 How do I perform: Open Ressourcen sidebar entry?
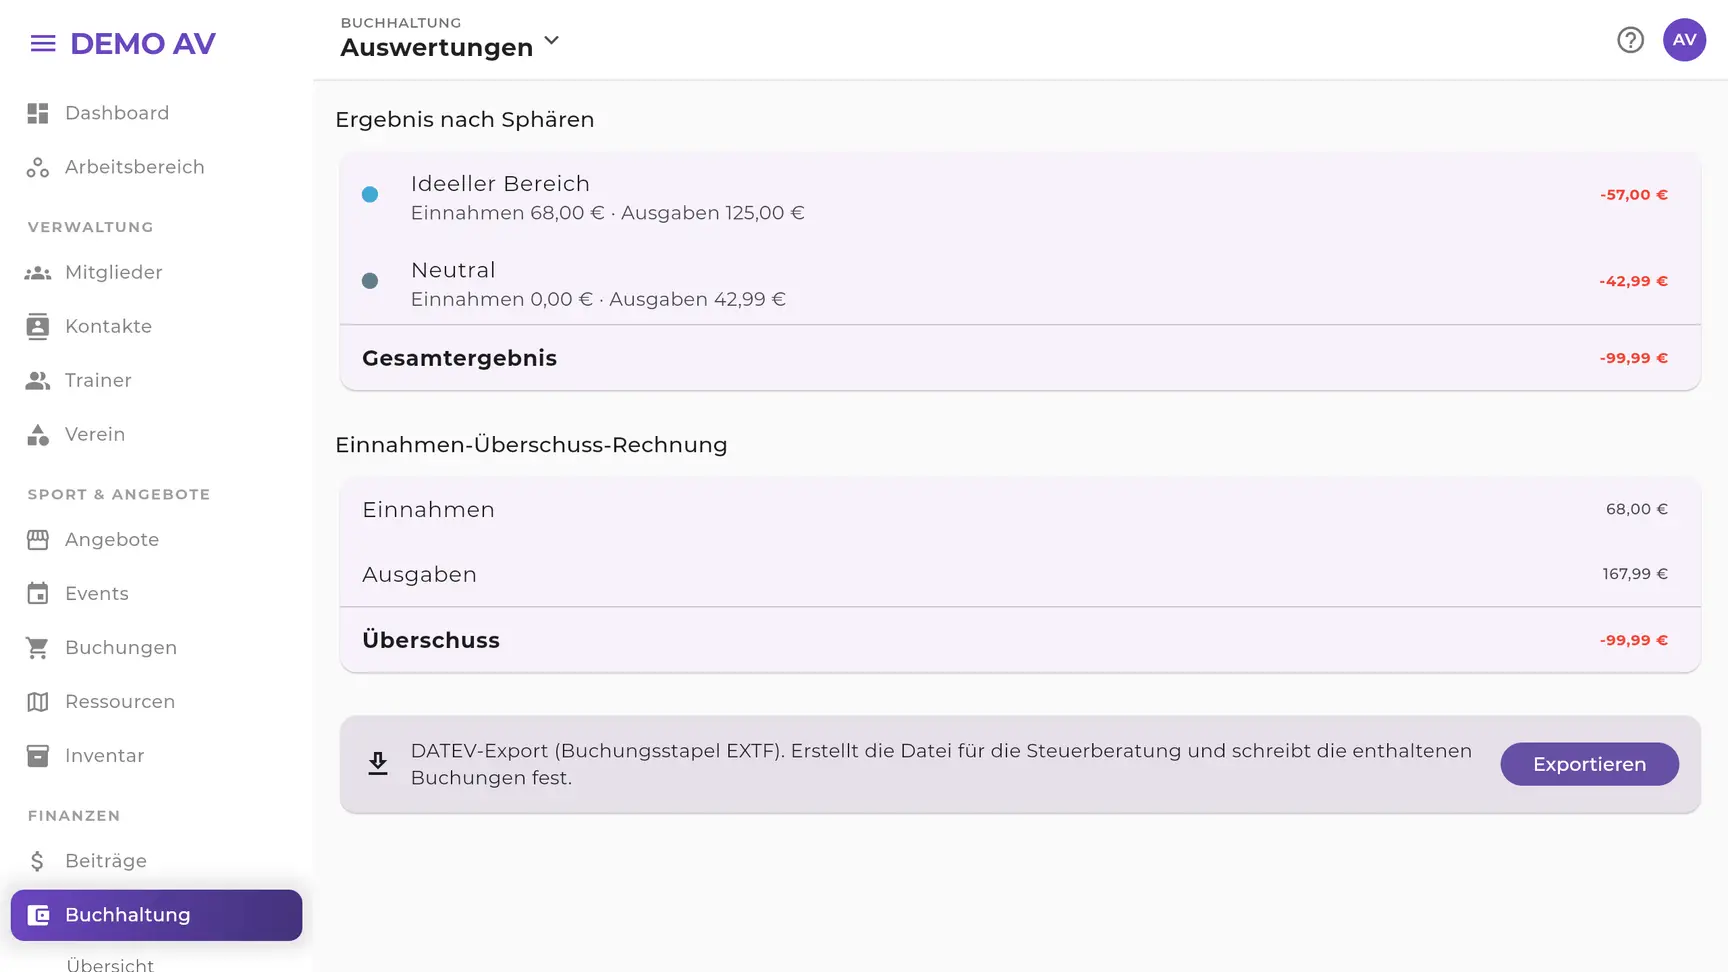(156, 702)
